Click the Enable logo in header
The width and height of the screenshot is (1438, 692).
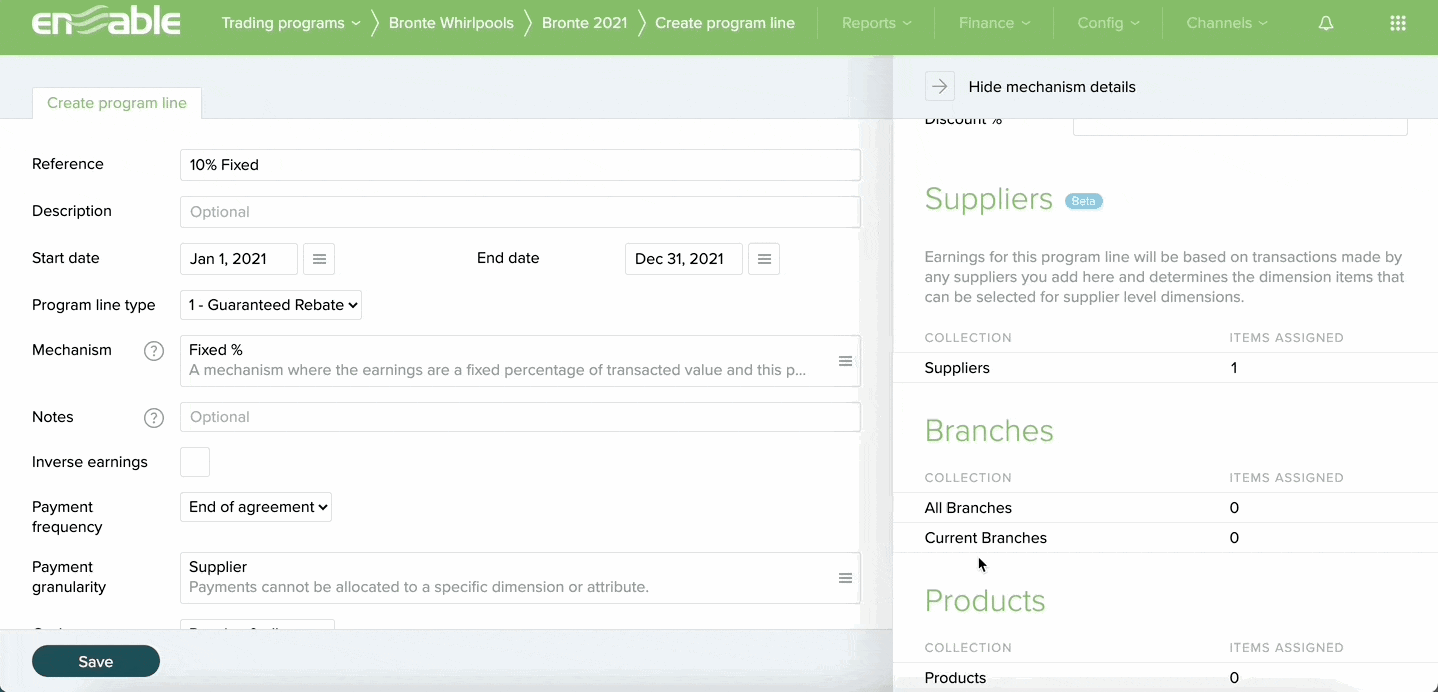[106, 23]
